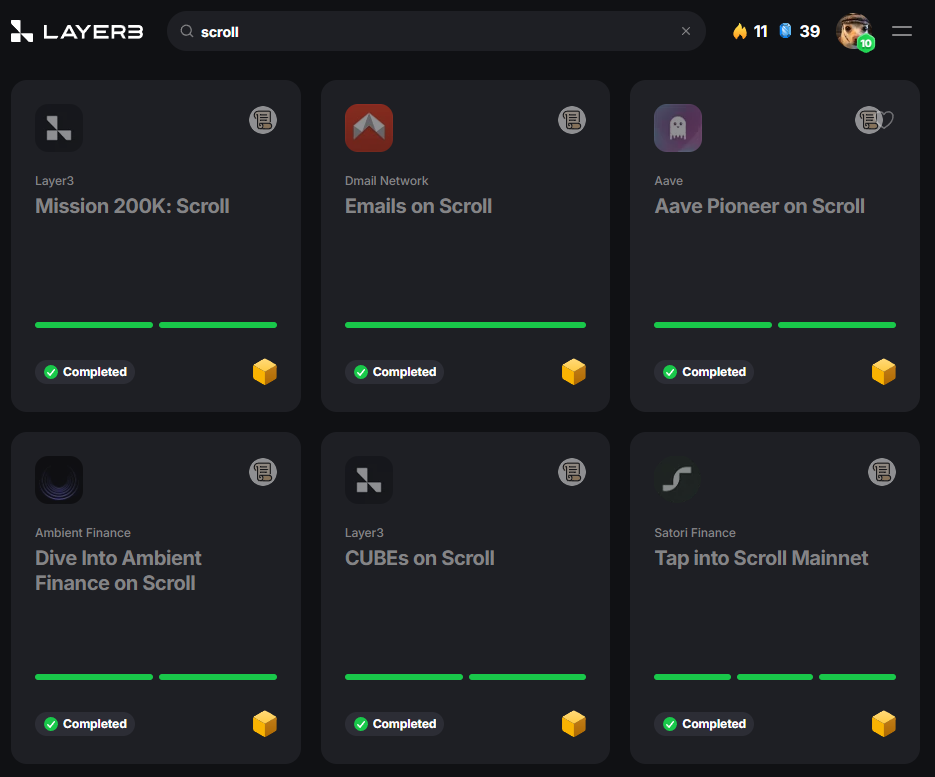Open the CUBEs on Scroll quest card
Screen dimensions: 935x777
point(420,557)
